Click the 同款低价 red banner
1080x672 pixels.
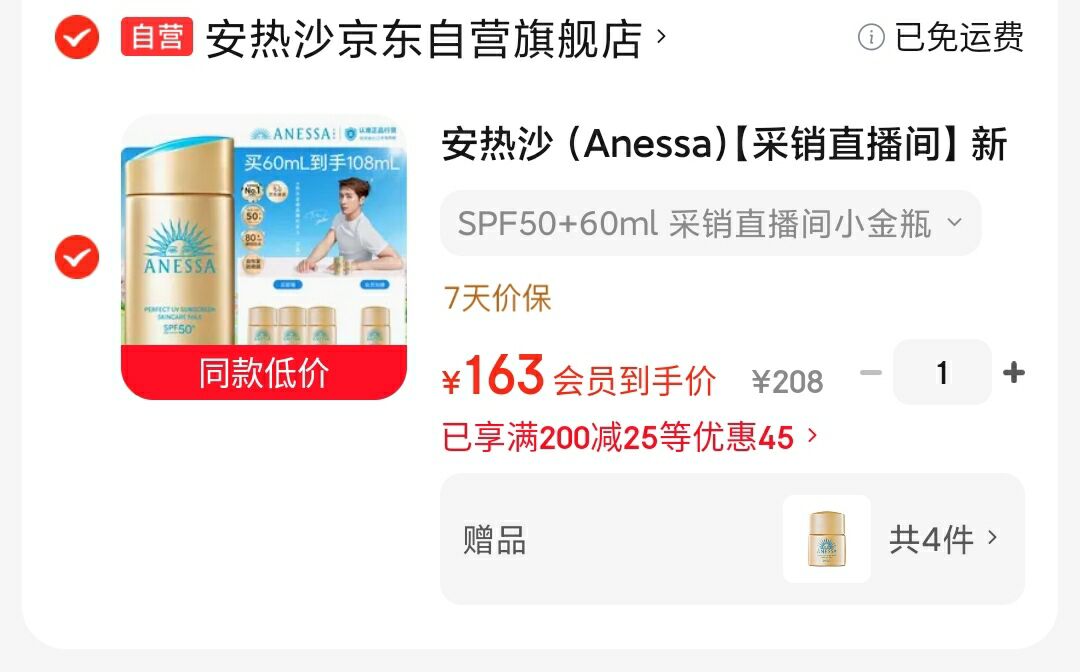[x=264, y=372]
